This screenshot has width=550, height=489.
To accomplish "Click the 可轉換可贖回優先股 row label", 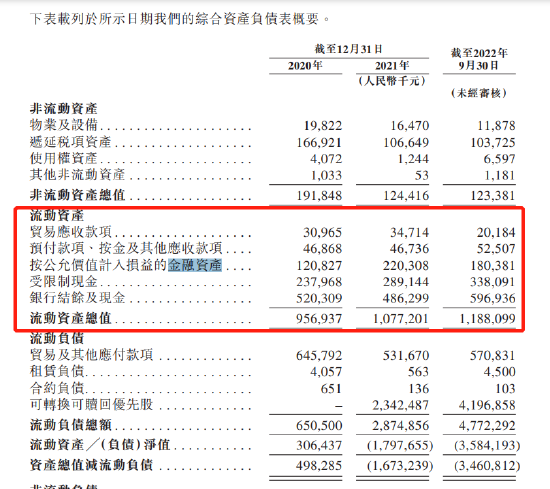I will pyautogui.click(x=91, y=404).
